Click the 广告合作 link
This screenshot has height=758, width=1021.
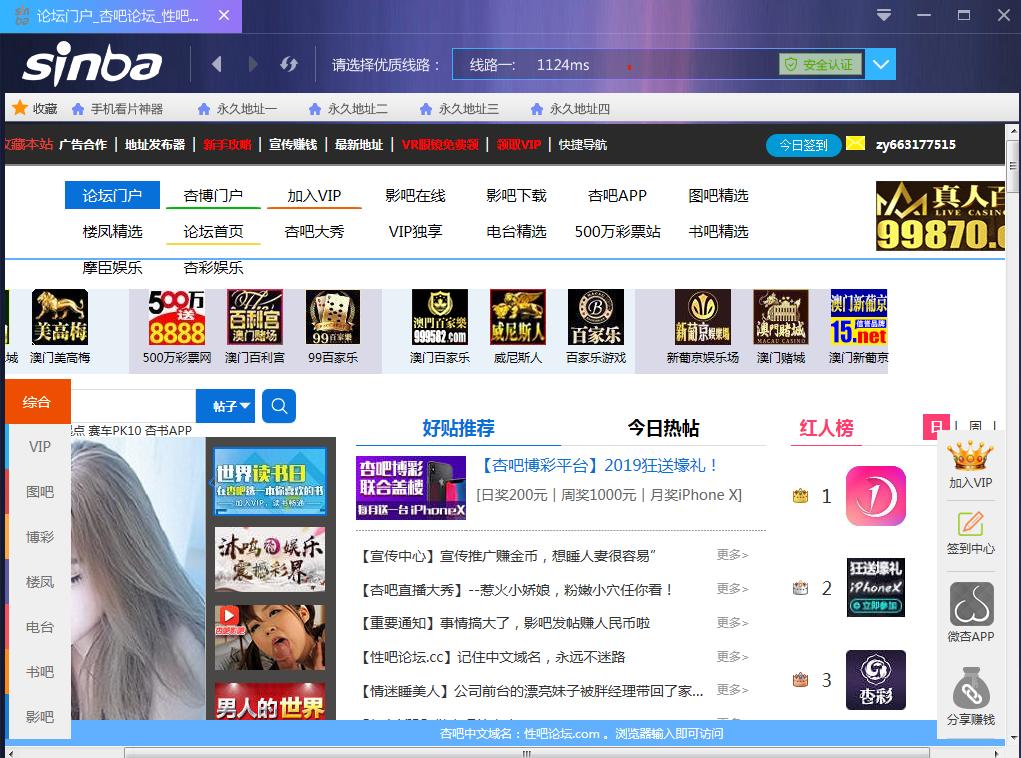83,145
